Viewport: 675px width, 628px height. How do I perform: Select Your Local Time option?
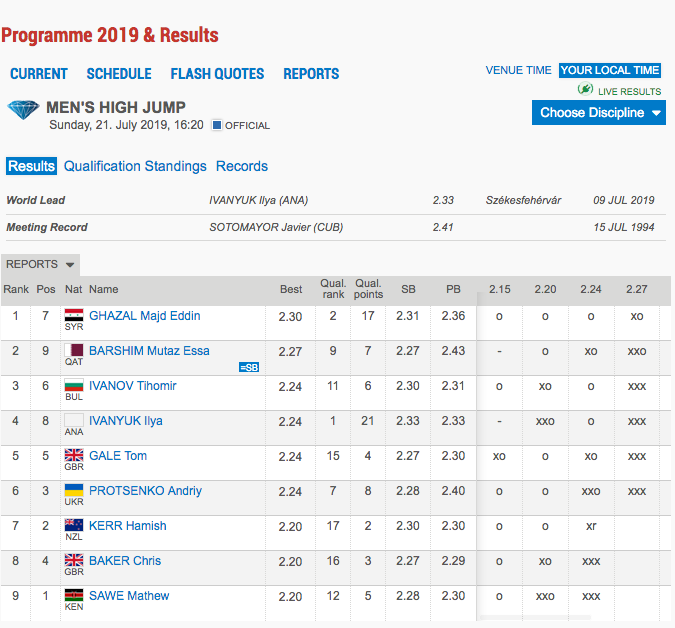[x=609, y=70]
